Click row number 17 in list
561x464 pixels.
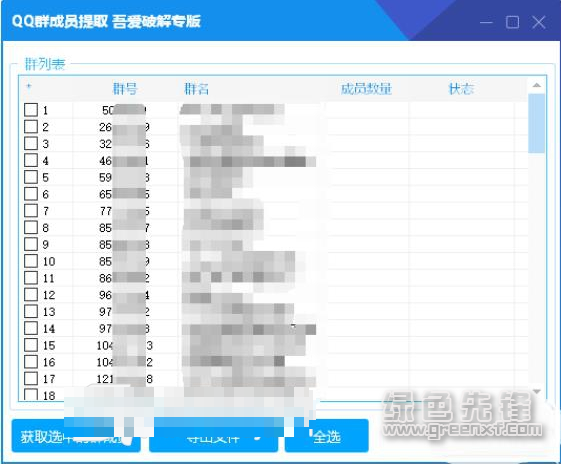[49, 379]
